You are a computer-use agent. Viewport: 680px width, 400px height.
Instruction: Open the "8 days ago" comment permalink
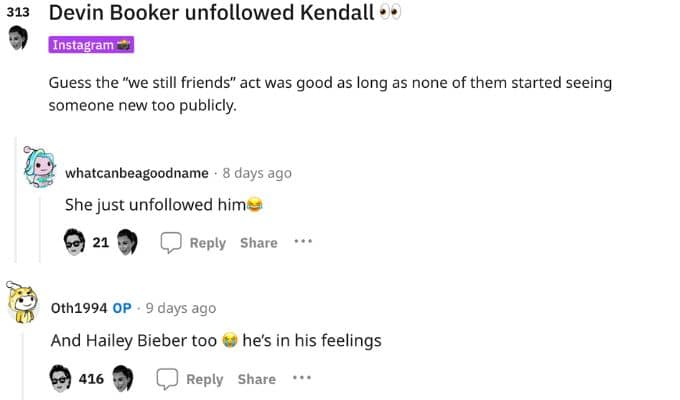pyautogui.click(x=256, y=173)
